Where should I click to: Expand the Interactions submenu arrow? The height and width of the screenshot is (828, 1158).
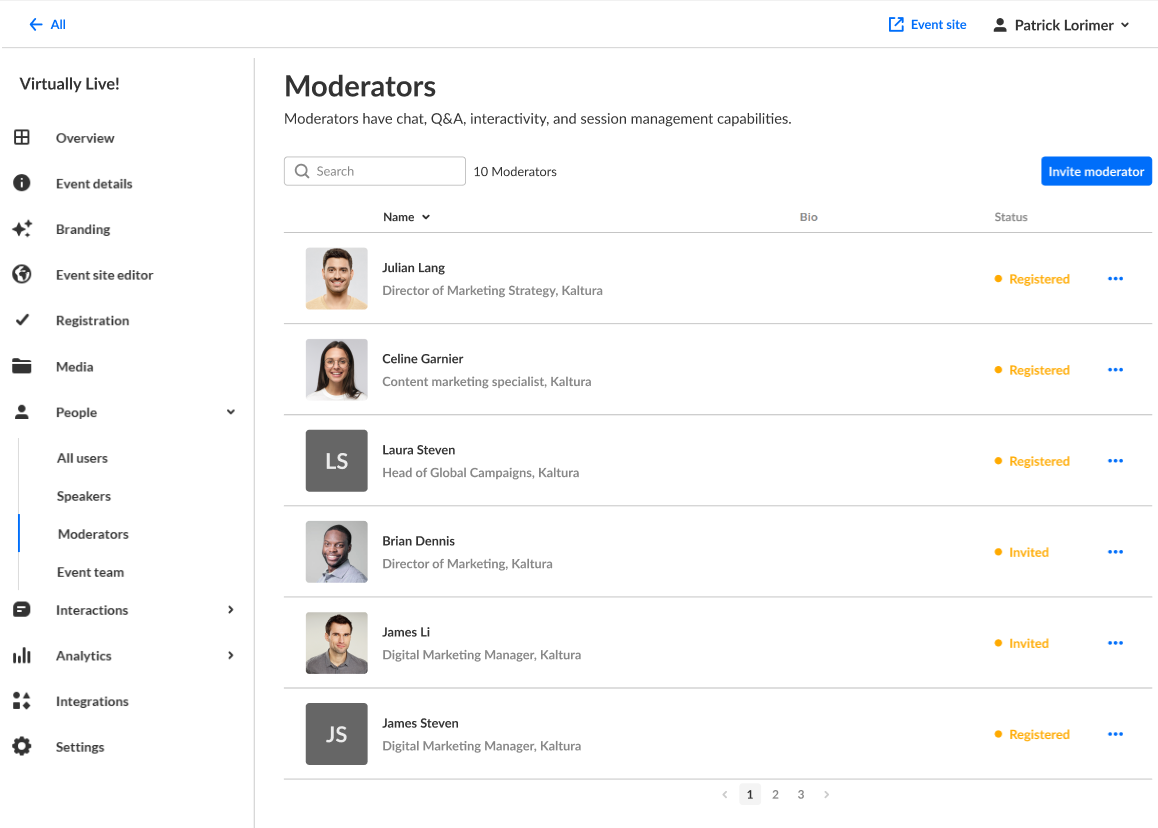click(x=231, y=610)
